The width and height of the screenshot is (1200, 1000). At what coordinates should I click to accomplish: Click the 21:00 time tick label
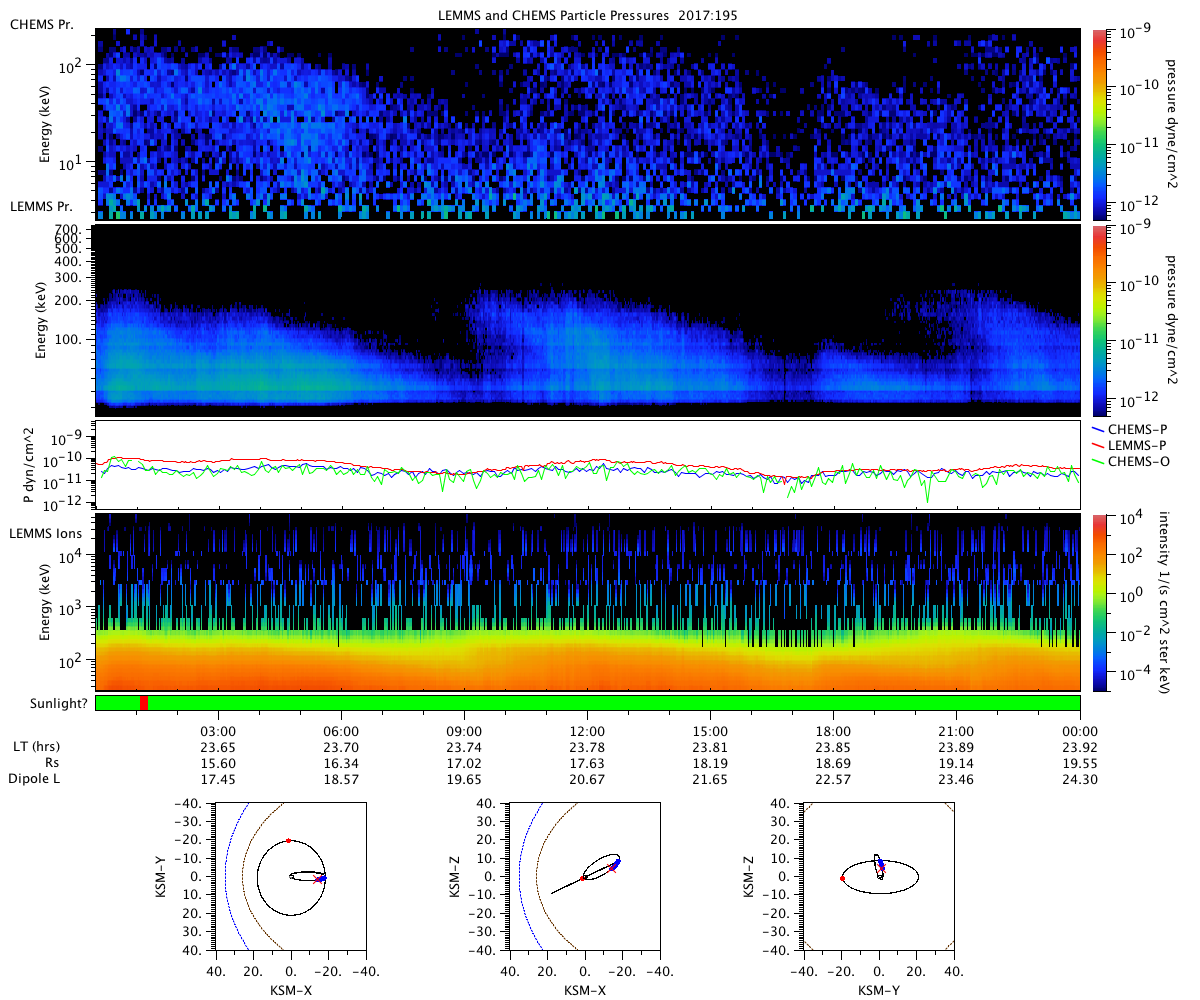coord(957,730)
